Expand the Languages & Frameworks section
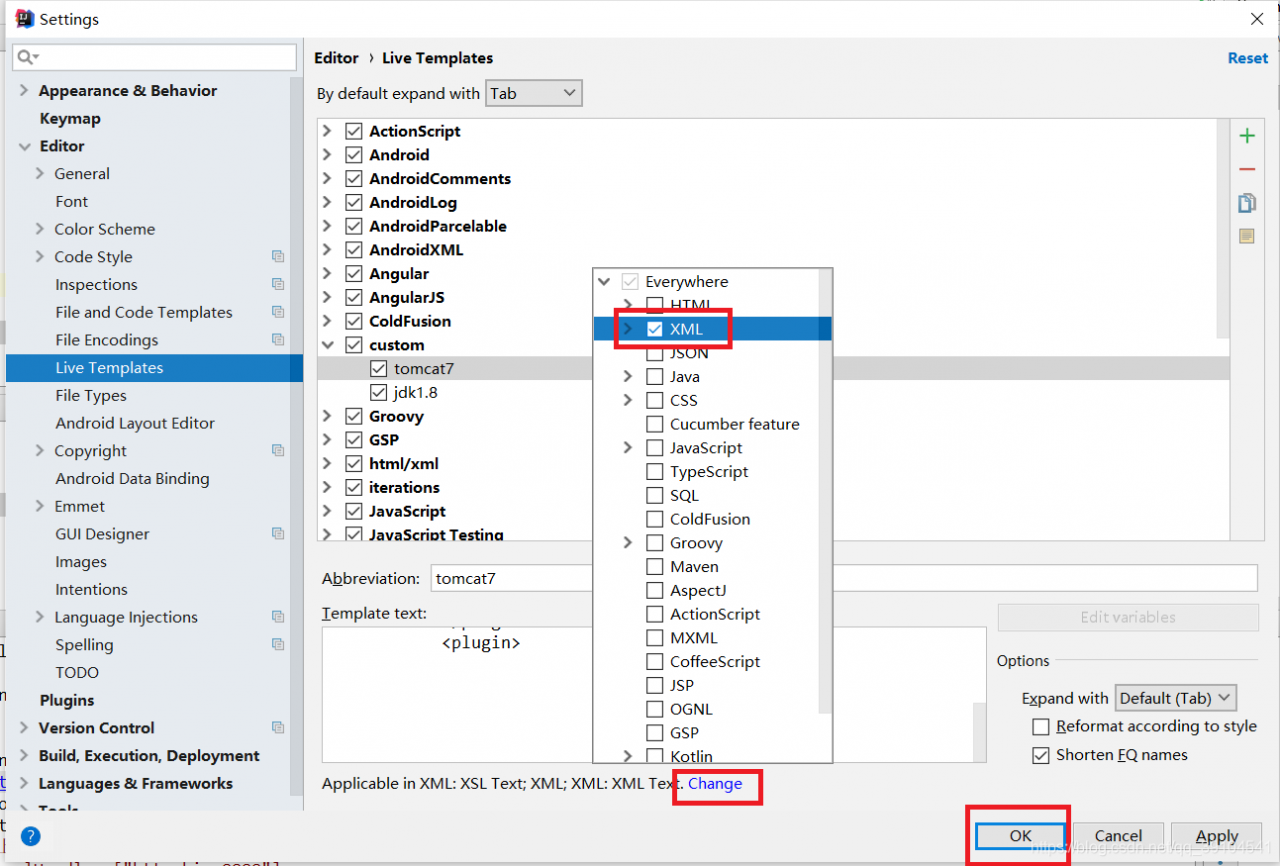The height and width of the screenshot is (866, 1280). tap(24, 784)
